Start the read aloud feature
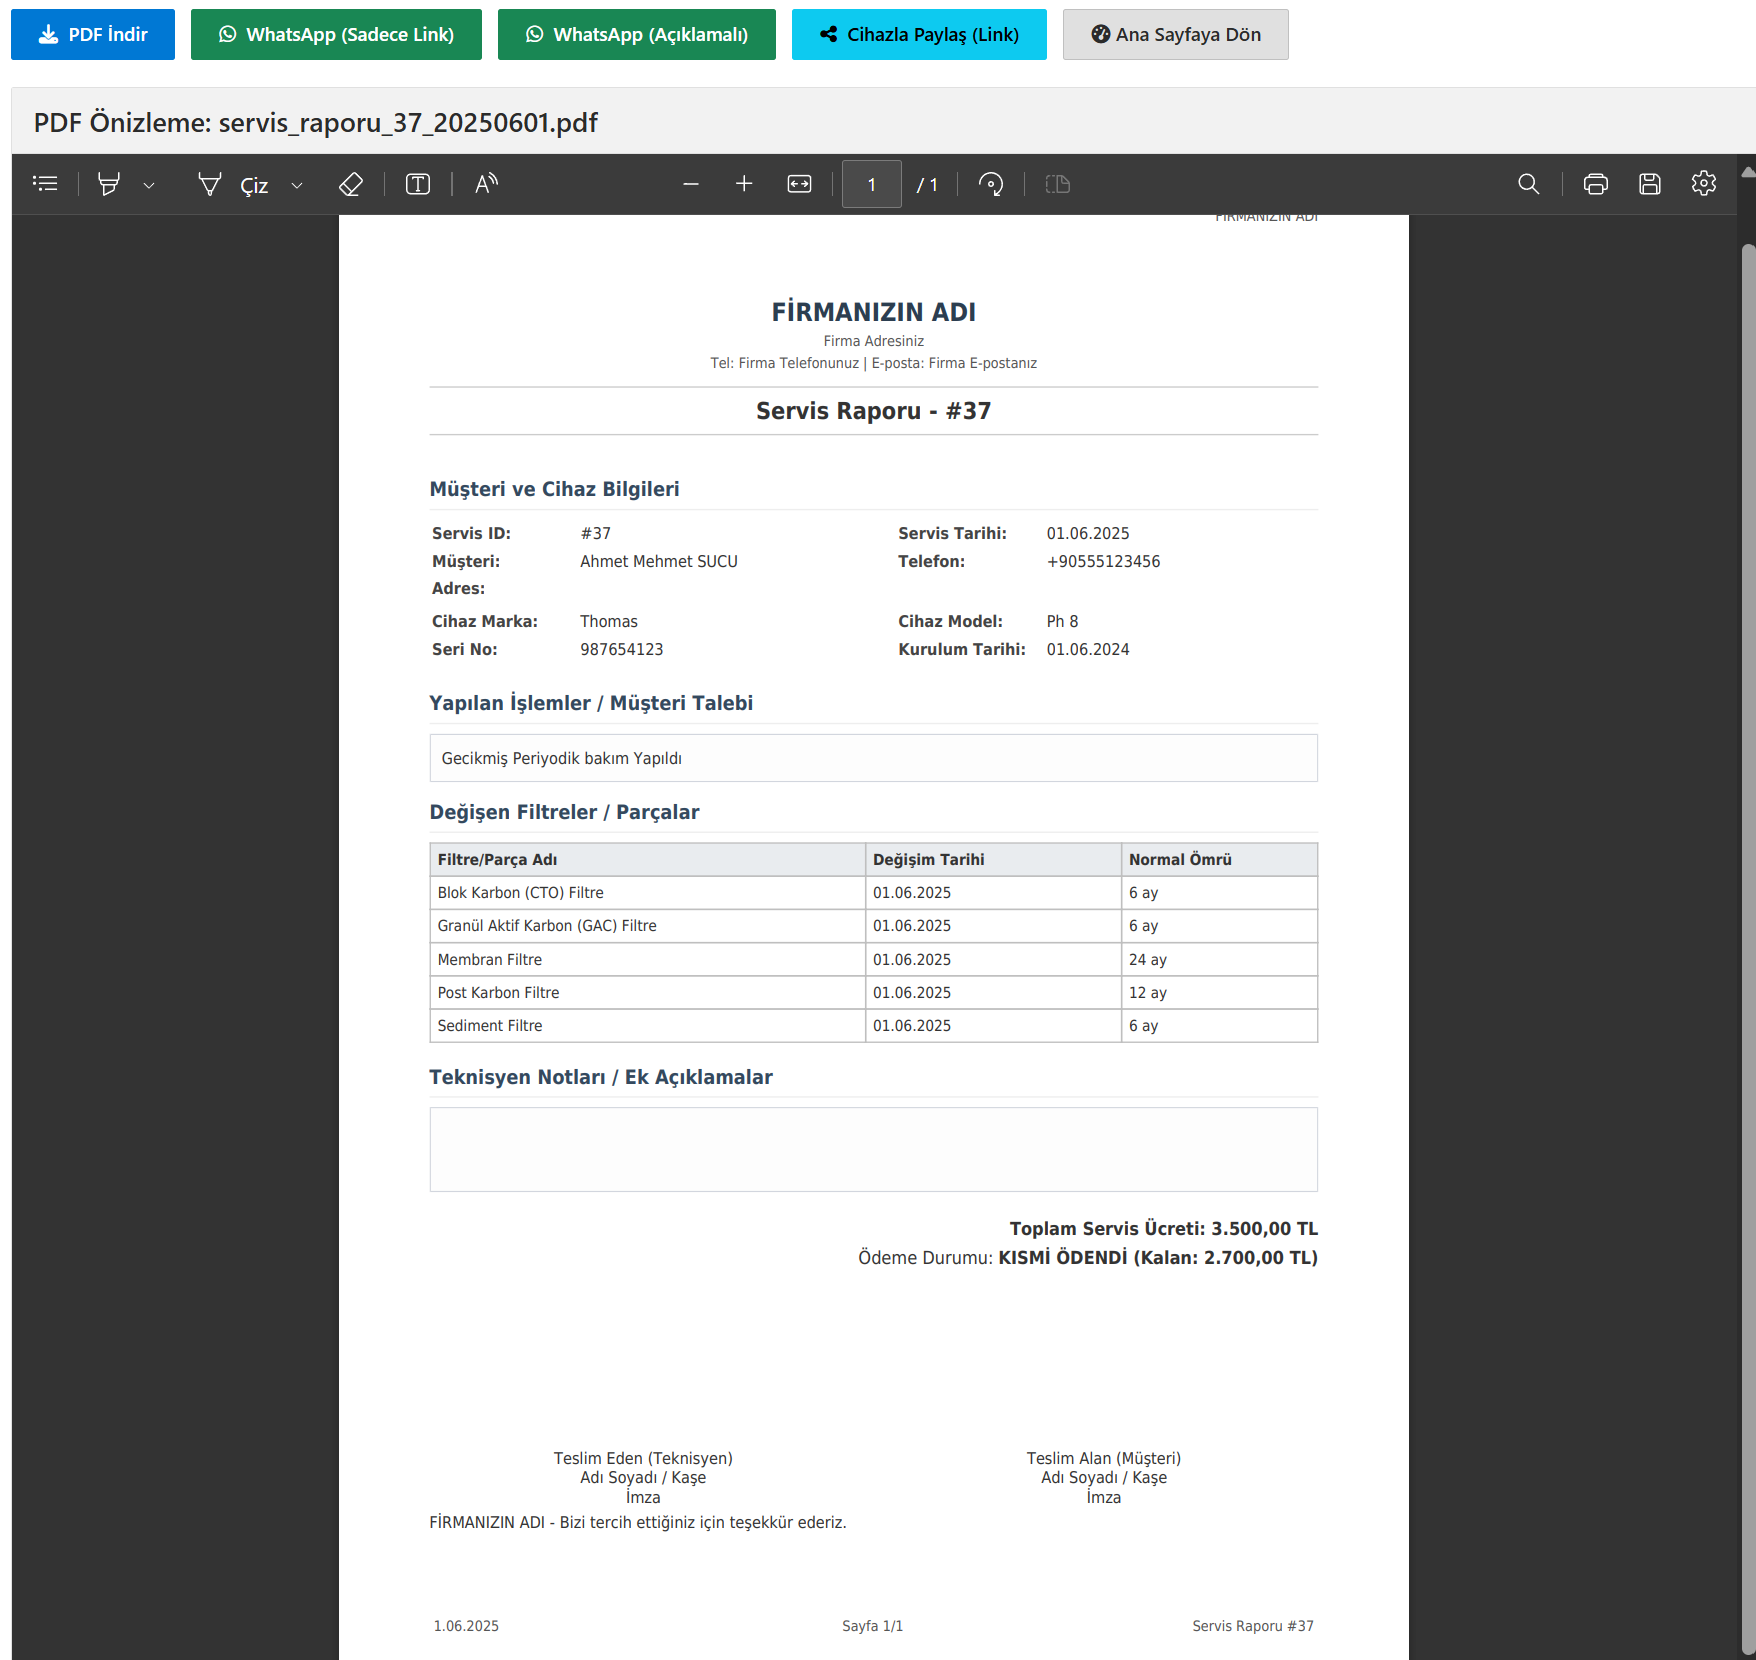Image resolution: width=1756 pixels, height=1660 pixels. [486, 184]
